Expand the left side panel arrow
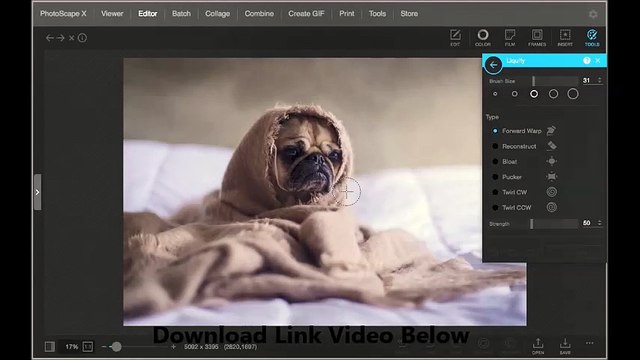Screen dimensions: 640x360 click(37, 192)
